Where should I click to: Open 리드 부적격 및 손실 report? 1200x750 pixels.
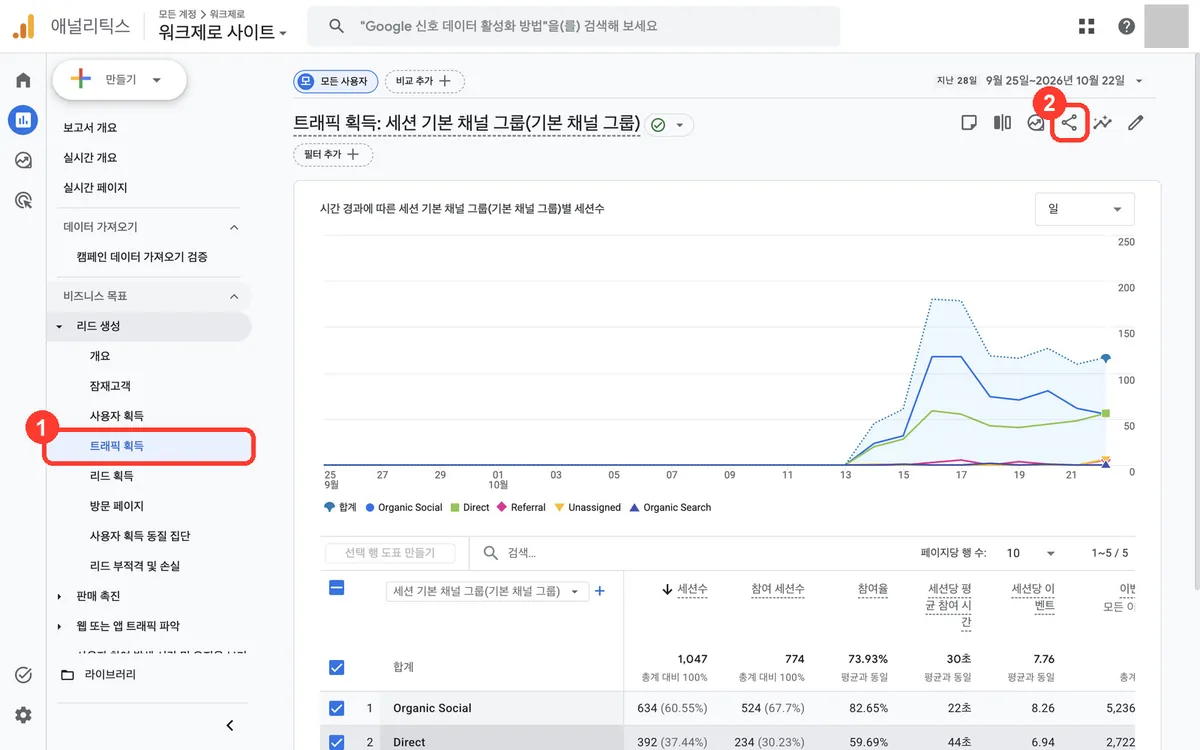135,566
